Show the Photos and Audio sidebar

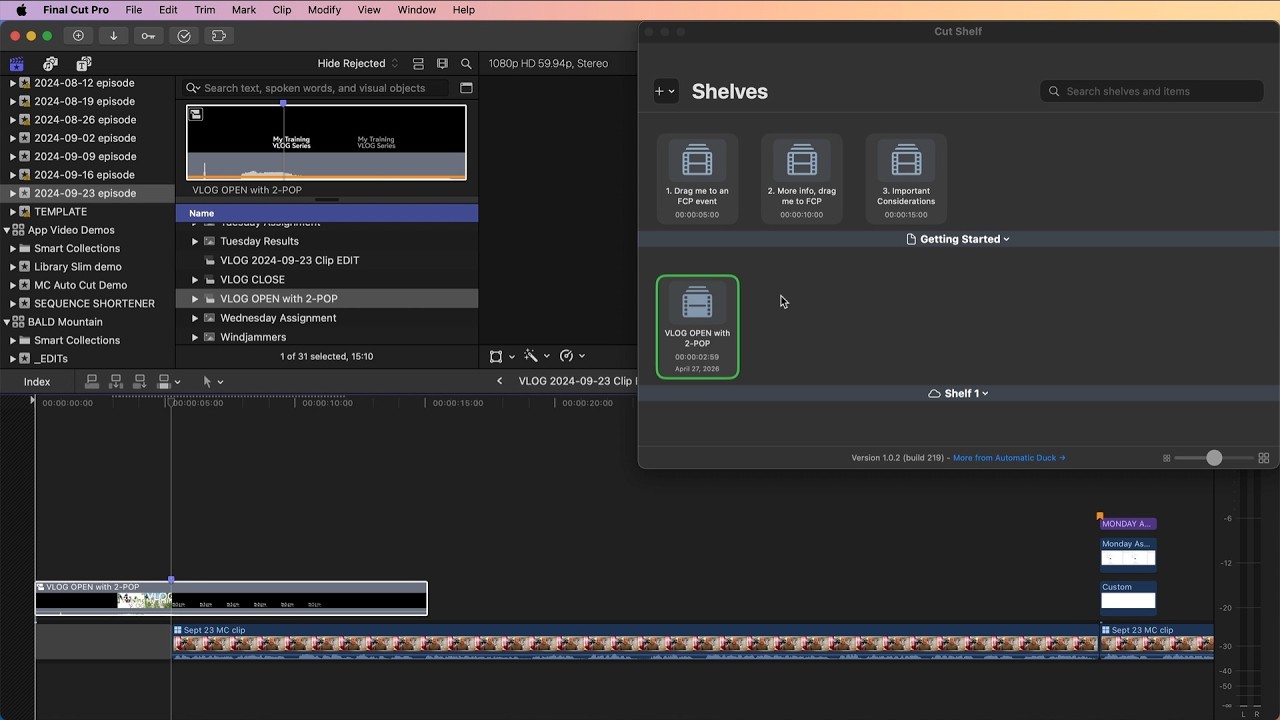(50, 64)
